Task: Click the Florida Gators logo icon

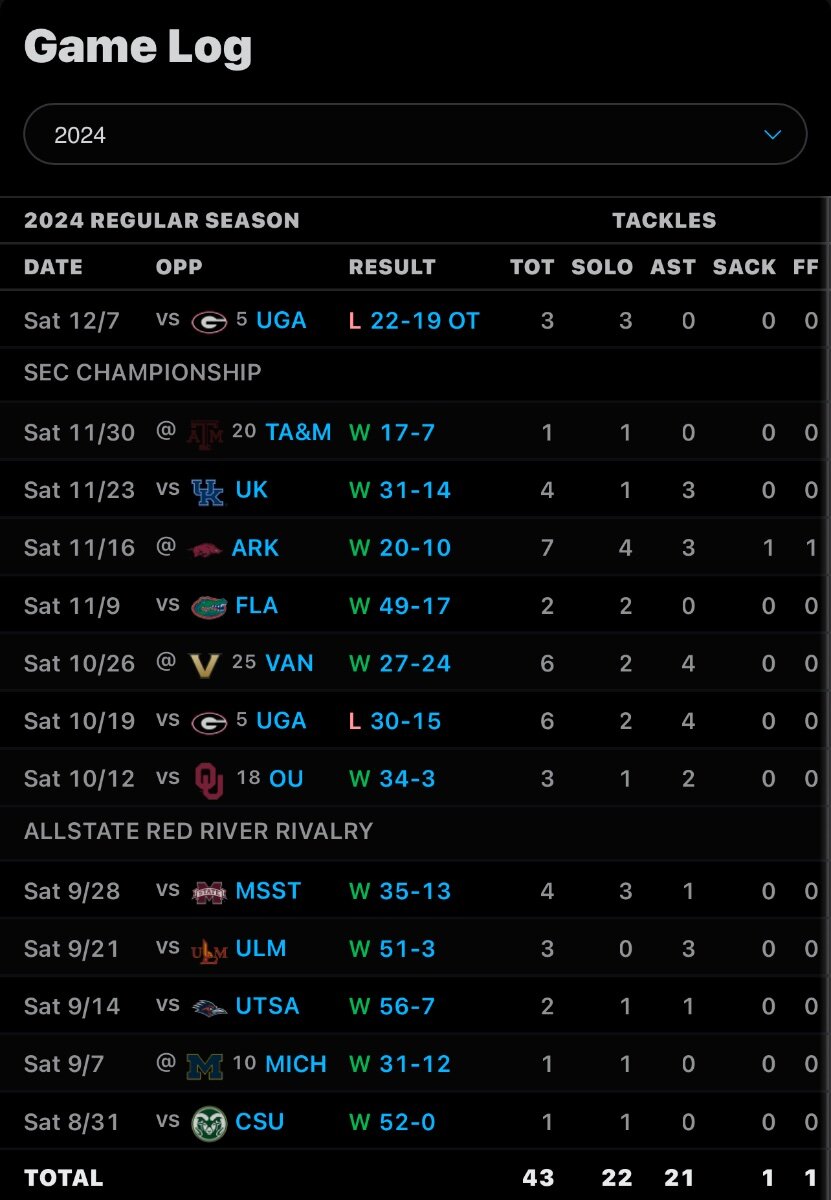Action: [209, 607]
